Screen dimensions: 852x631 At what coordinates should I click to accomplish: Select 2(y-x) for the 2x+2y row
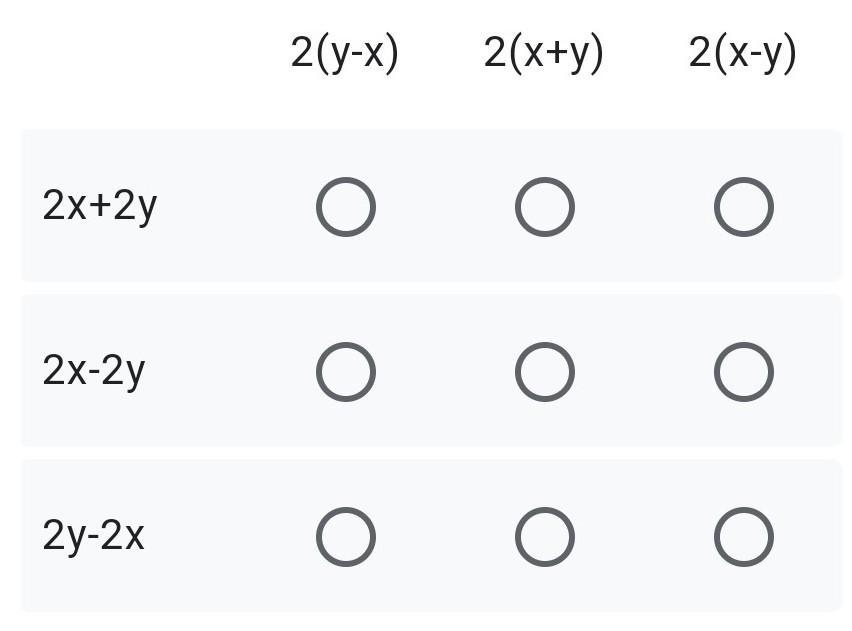346,207
